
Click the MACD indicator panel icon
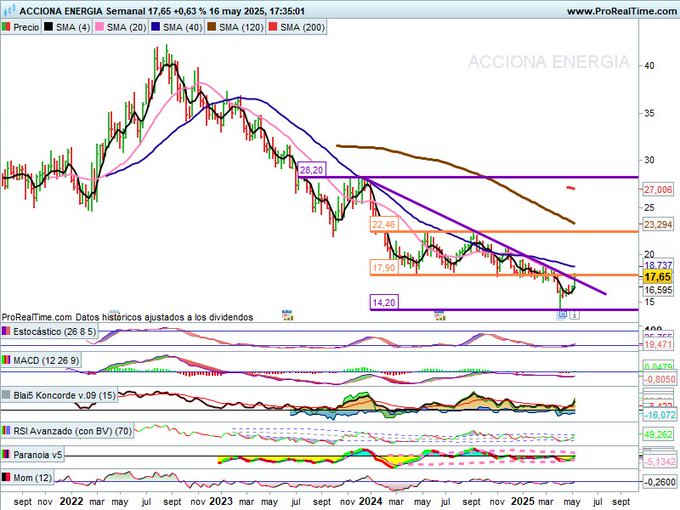(6, 360)
